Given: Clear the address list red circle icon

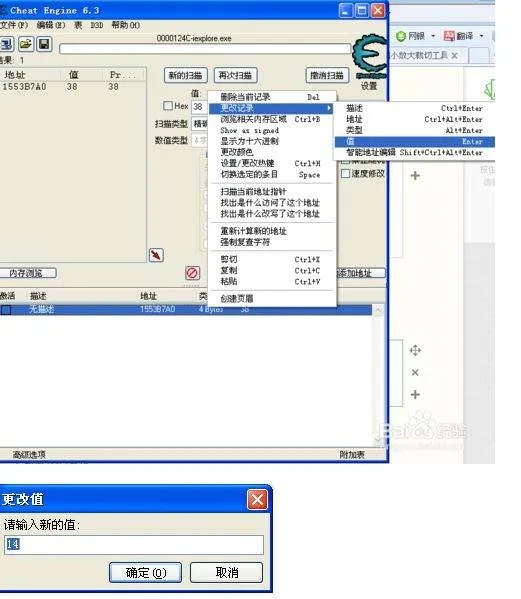Looking at the screenshot, I should pos(192,273).
